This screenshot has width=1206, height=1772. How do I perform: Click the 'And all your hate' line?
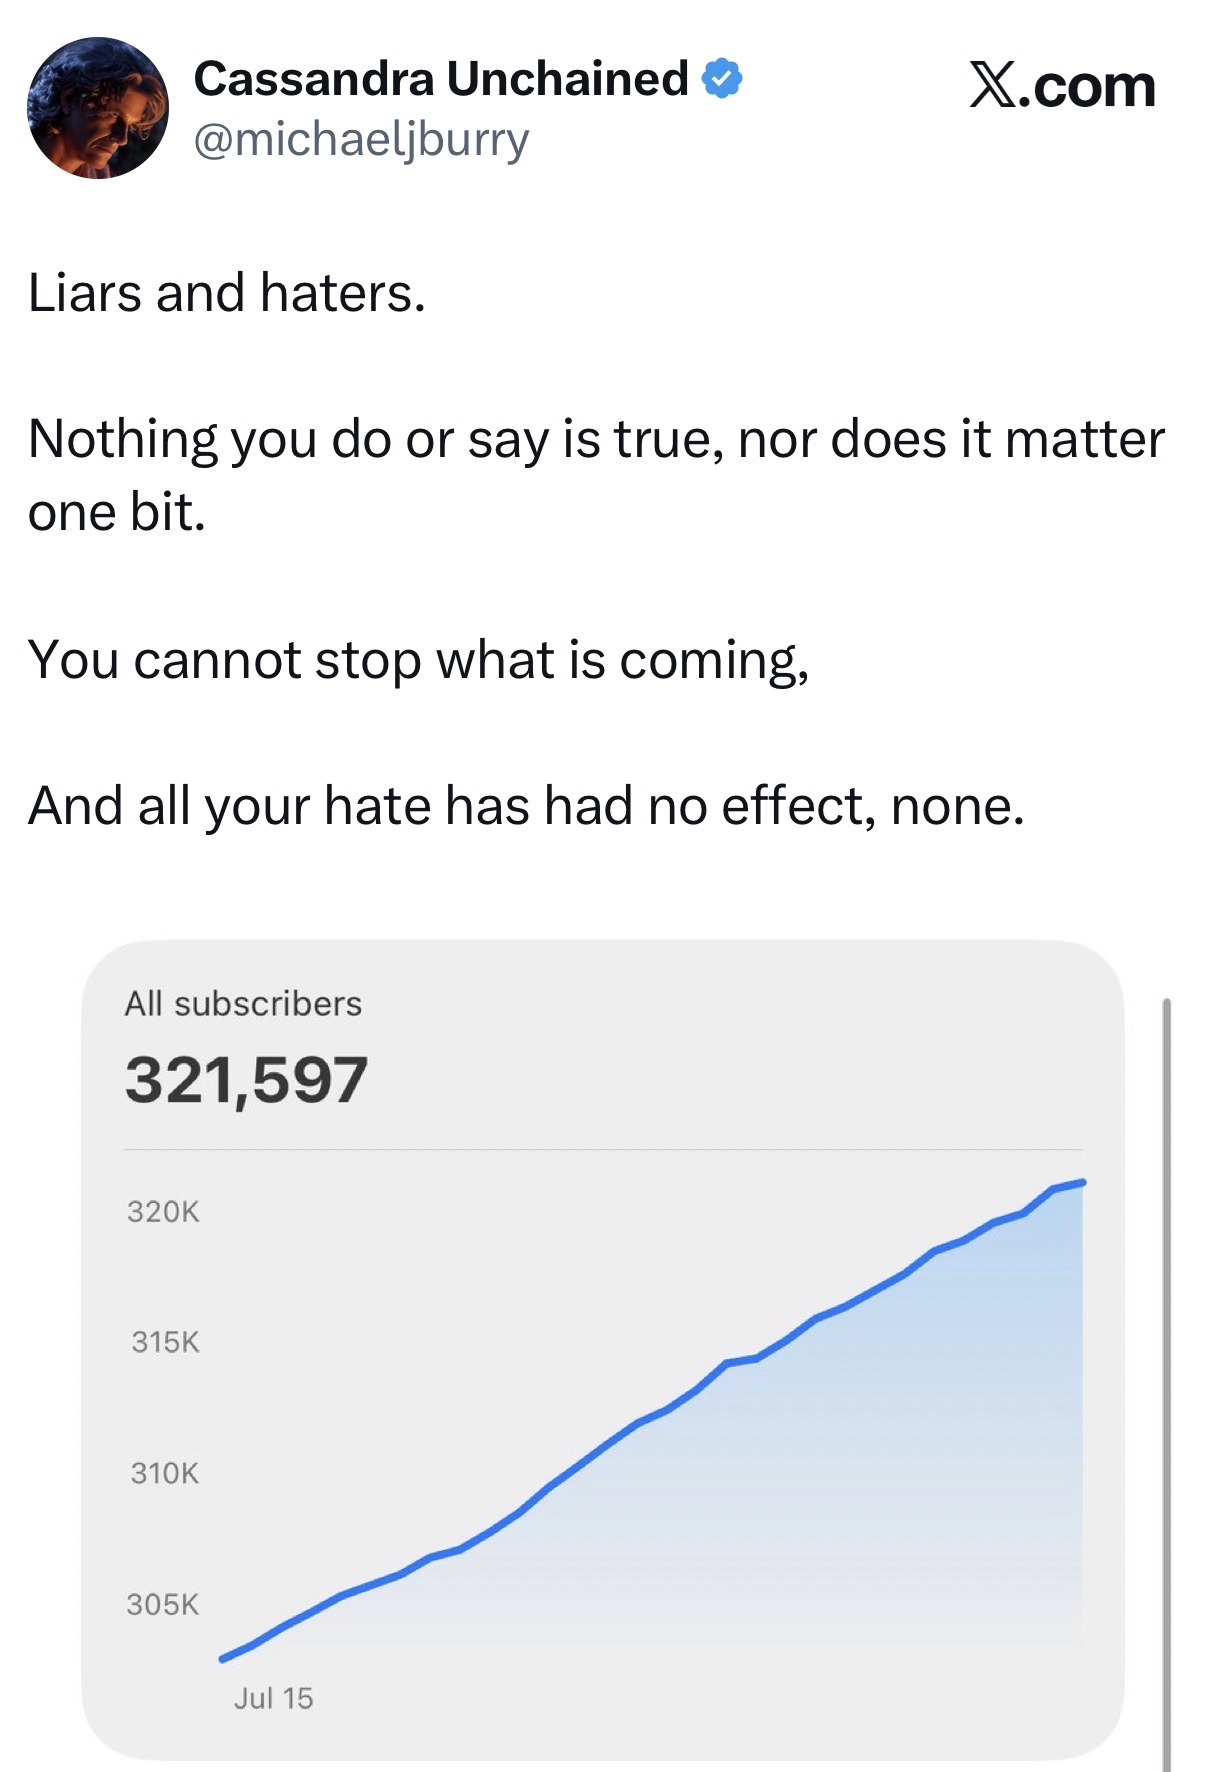pos(527,806)
